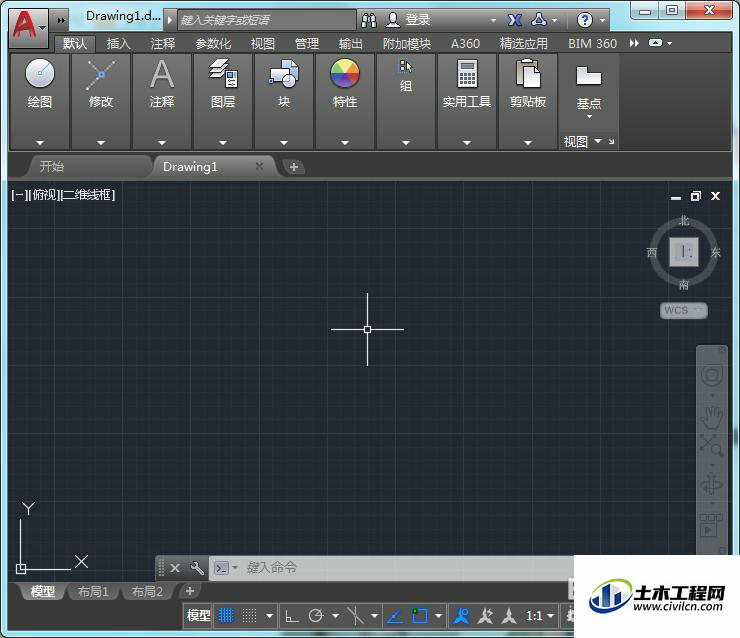The width and height of the screenshot is (740, 638).
Task: Click the command line customize wrench icon
Action: (196, 568)
